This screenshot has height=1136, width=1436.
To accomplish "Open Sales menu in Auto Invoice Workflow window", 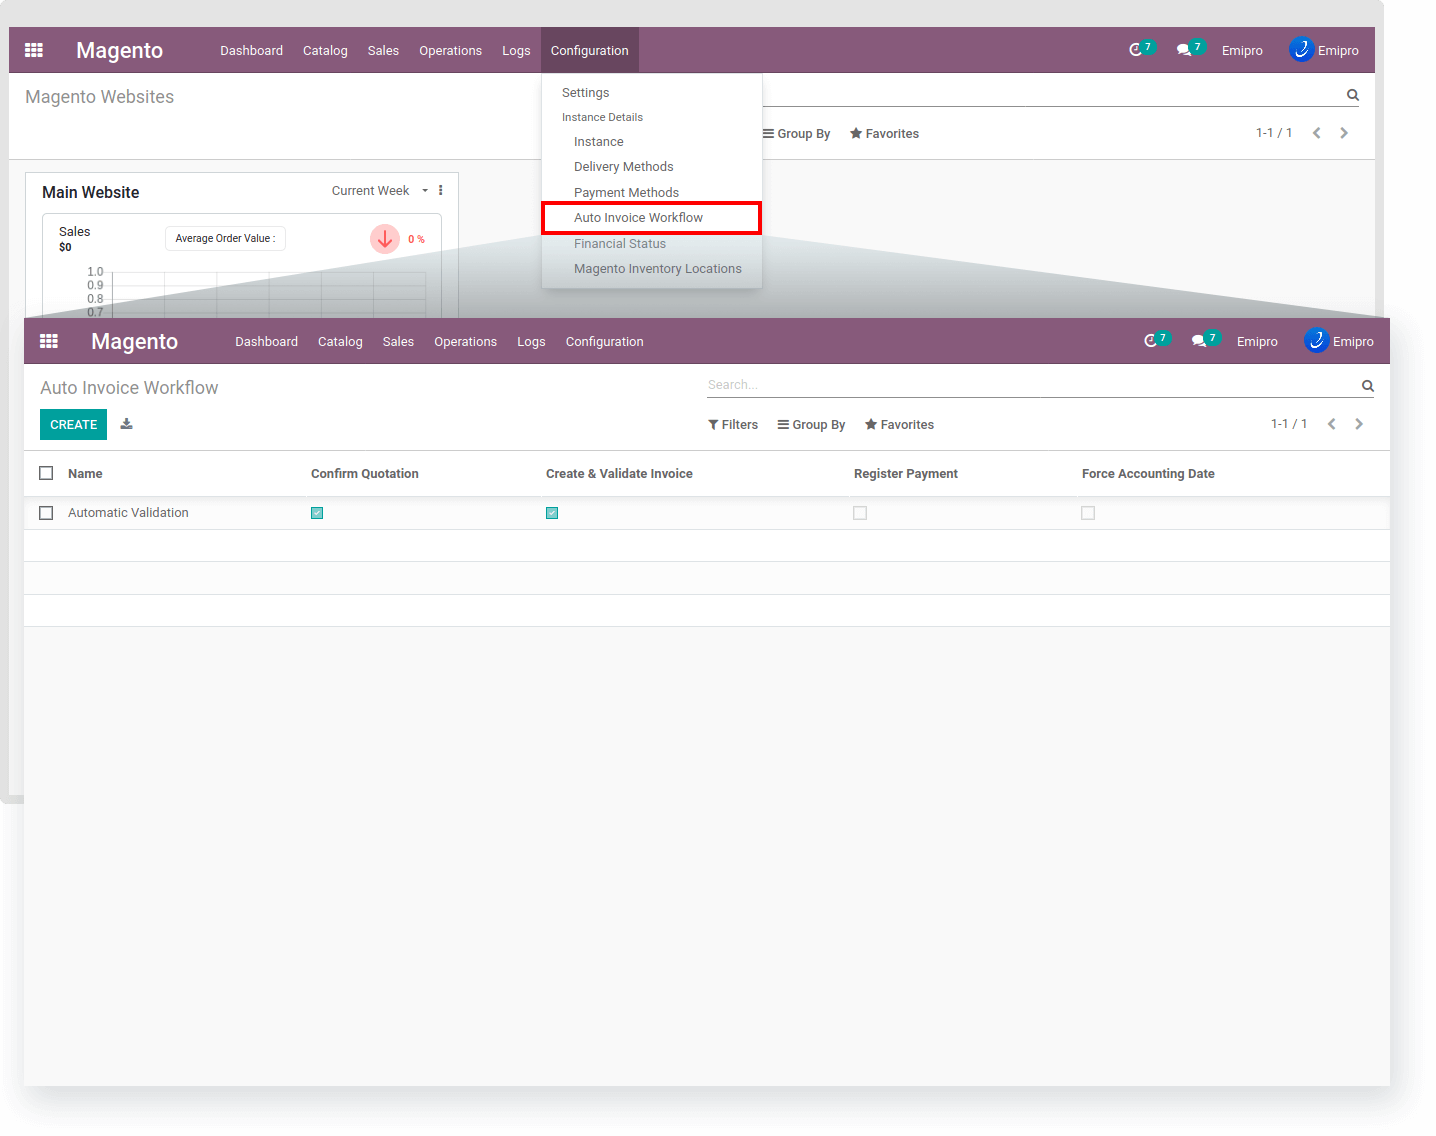I will (x=398, y=342).
